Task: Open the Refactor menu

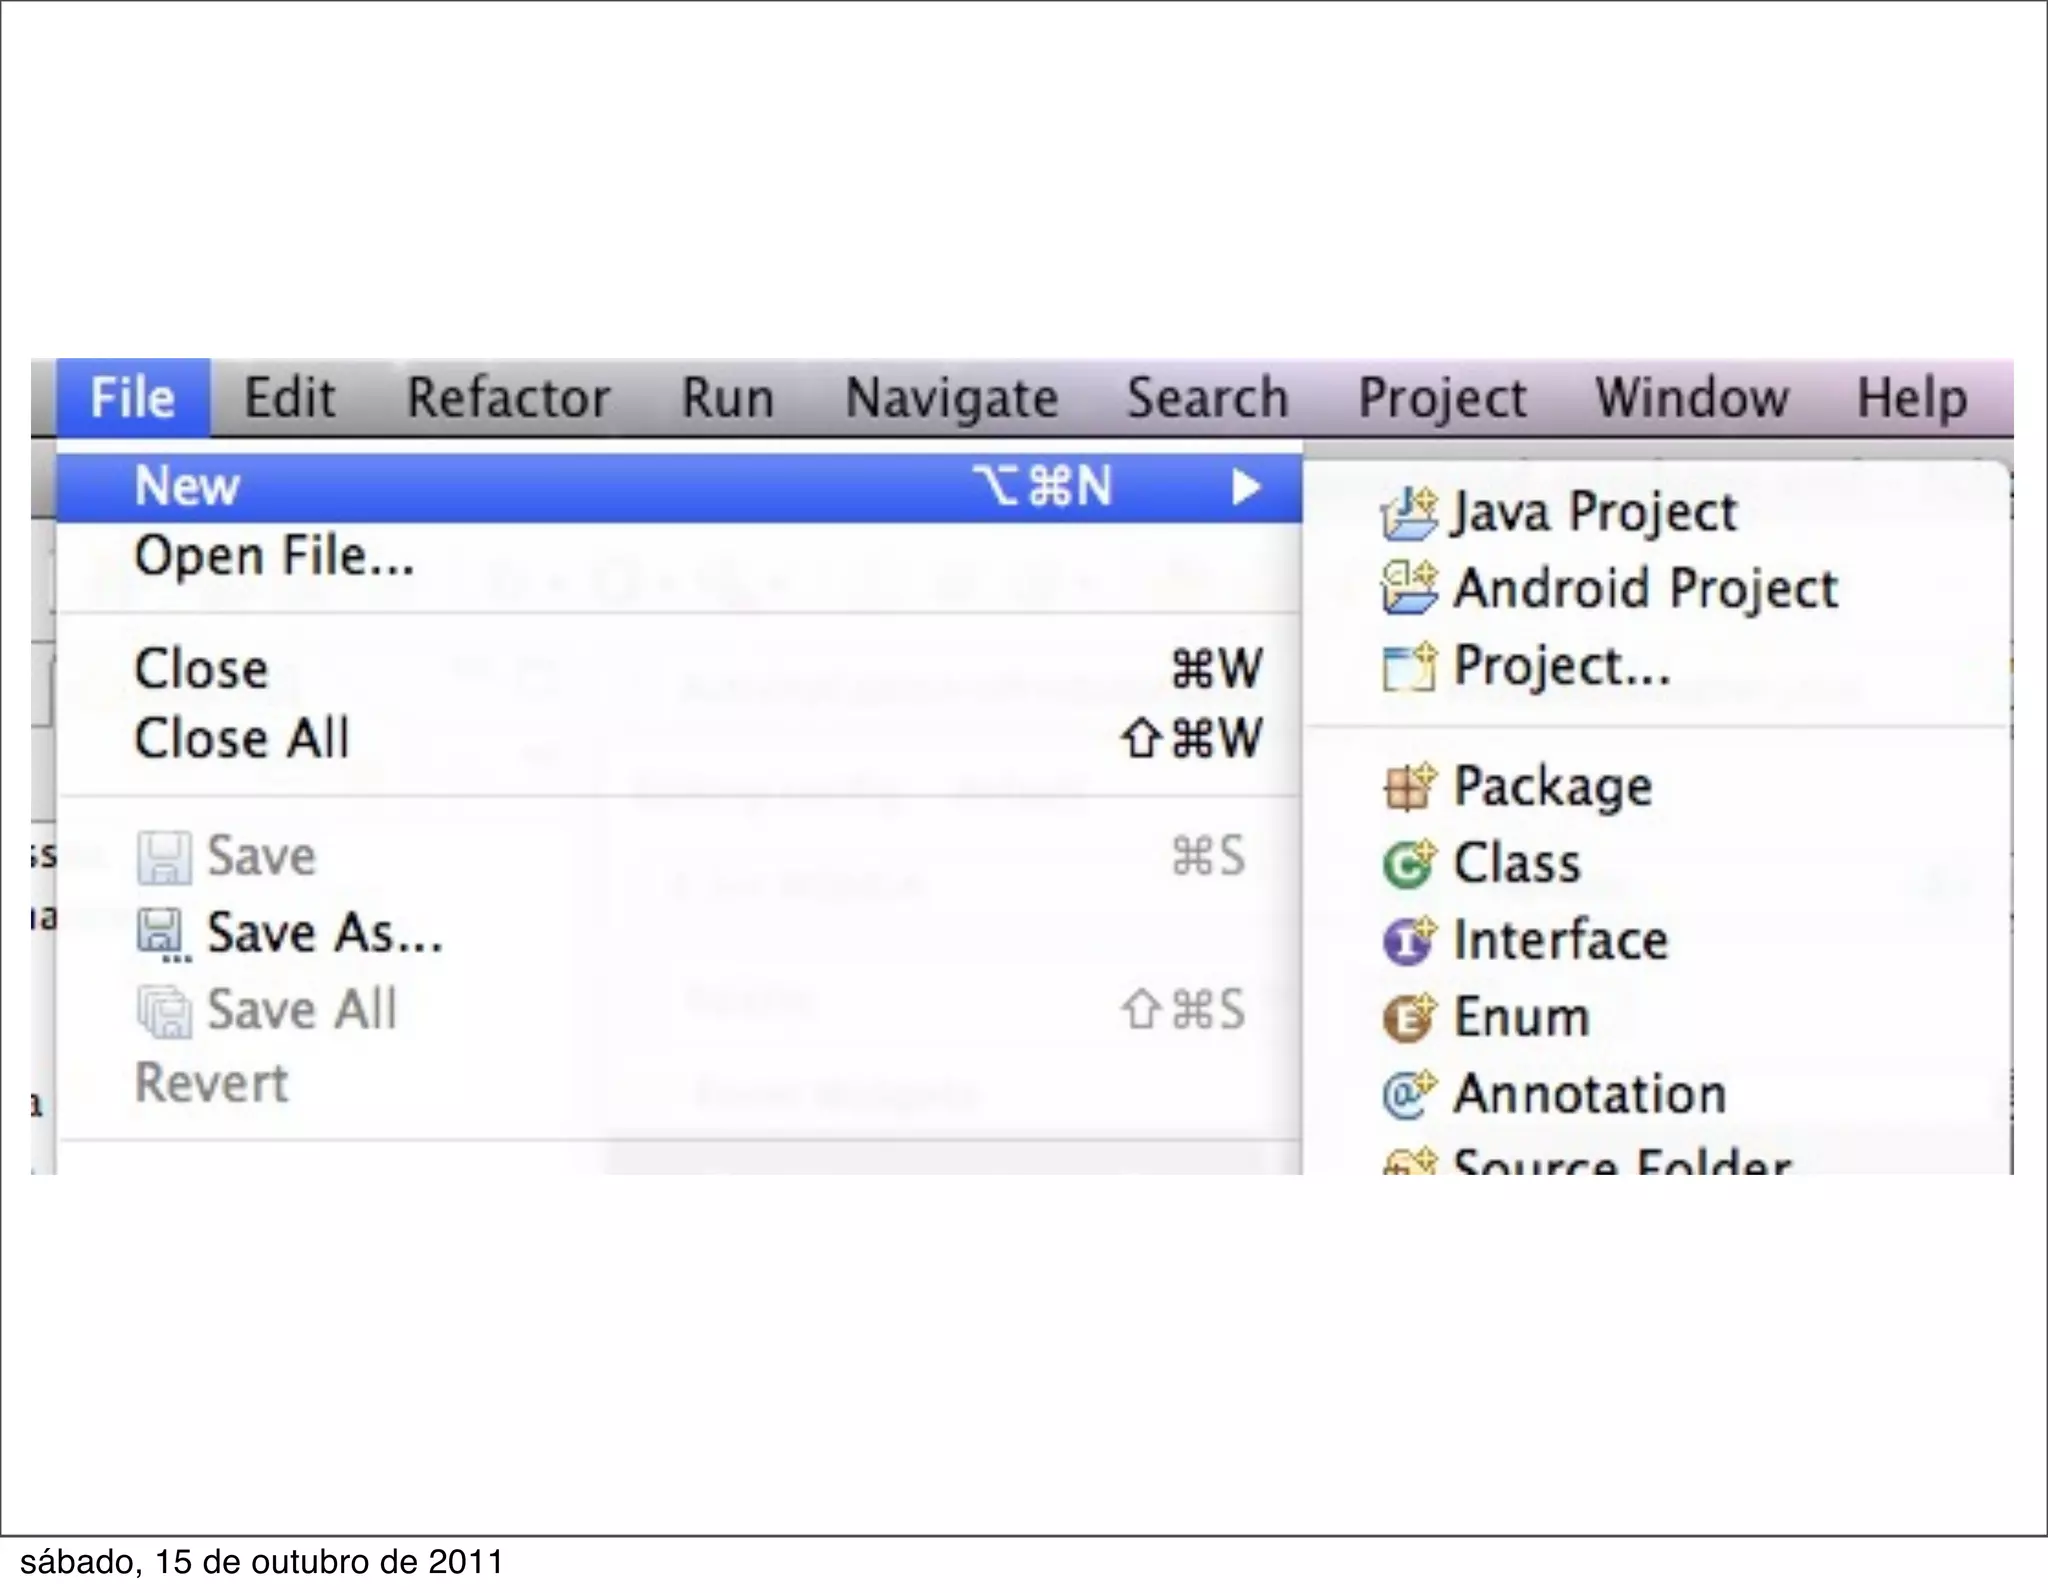Action: click(x=508, y=398)
